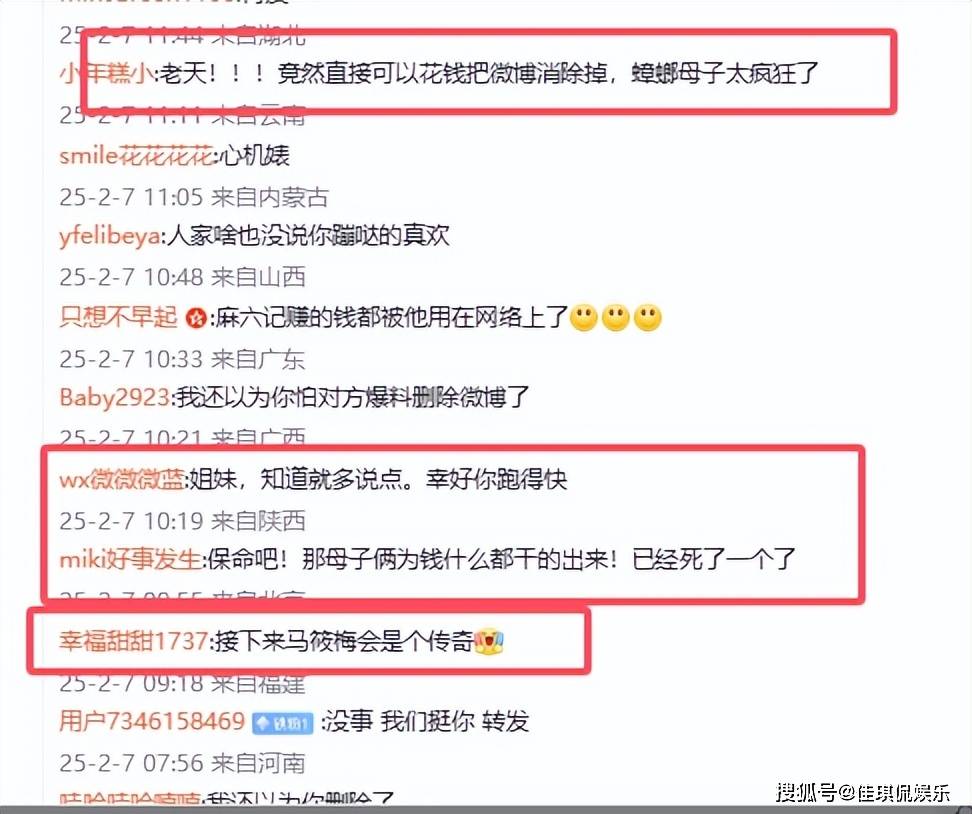The width and height of the screenshot is (972, 814).
Task: Click timestamp 25-2-7 07:56 来自河南
Action: pos(182,763)
